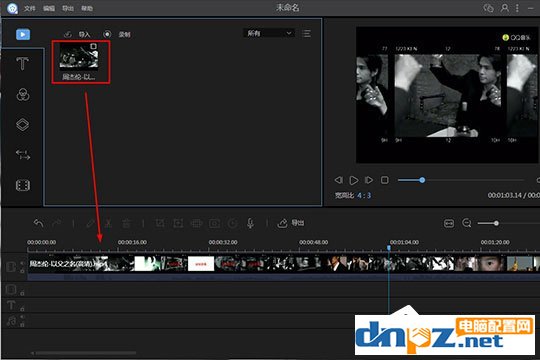Stop the preview playback

(385, 180)
